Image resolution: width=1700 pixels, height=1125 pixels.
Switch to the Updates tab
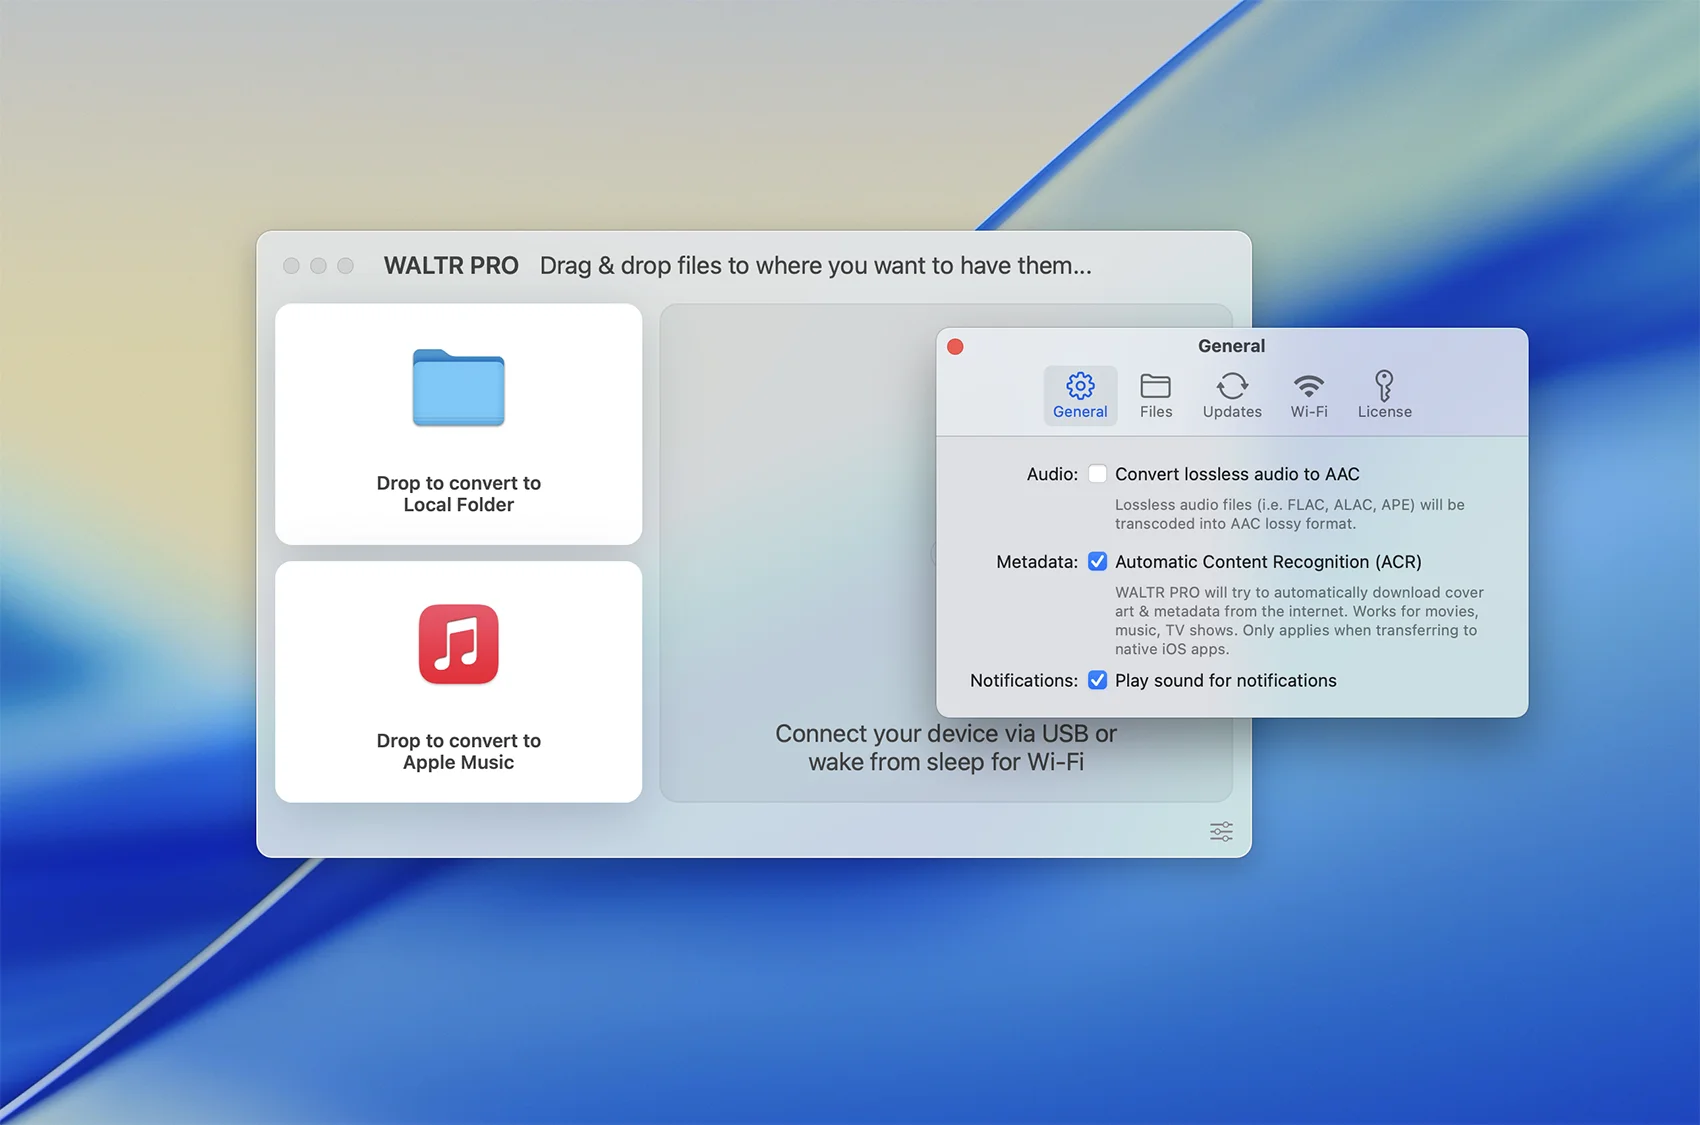coord(1232,395)
